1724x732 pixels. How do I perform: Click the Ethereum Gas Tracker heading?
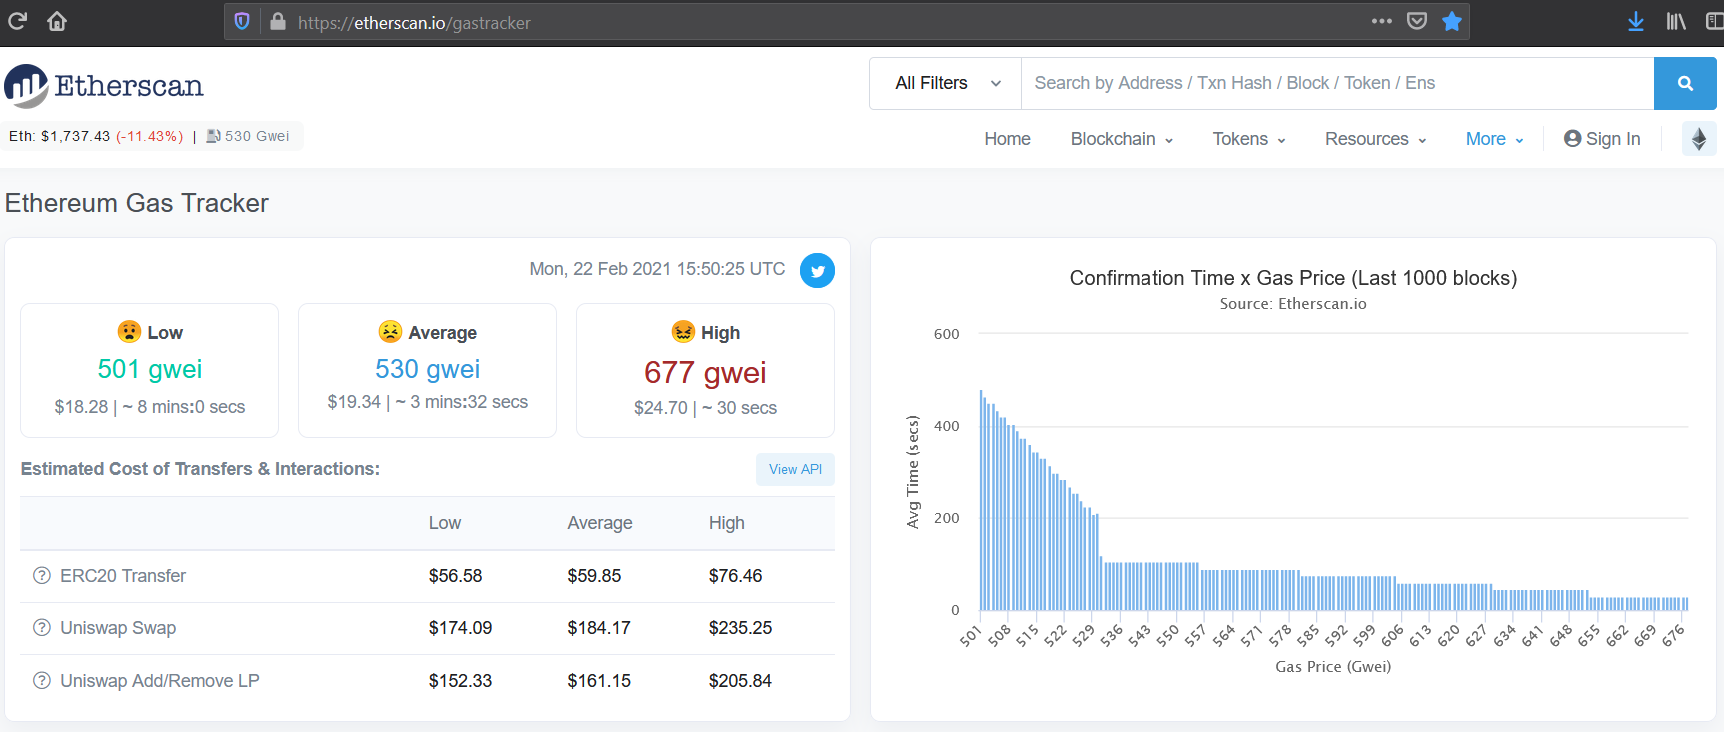pyautogui.click(x=137, y=203)
